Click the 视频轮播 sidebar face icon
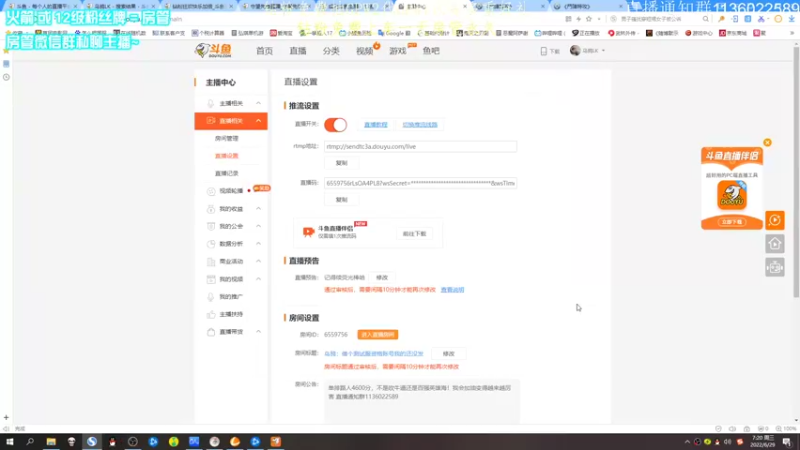This screenshot has height=450, width=800. click(x=211, y=191)
